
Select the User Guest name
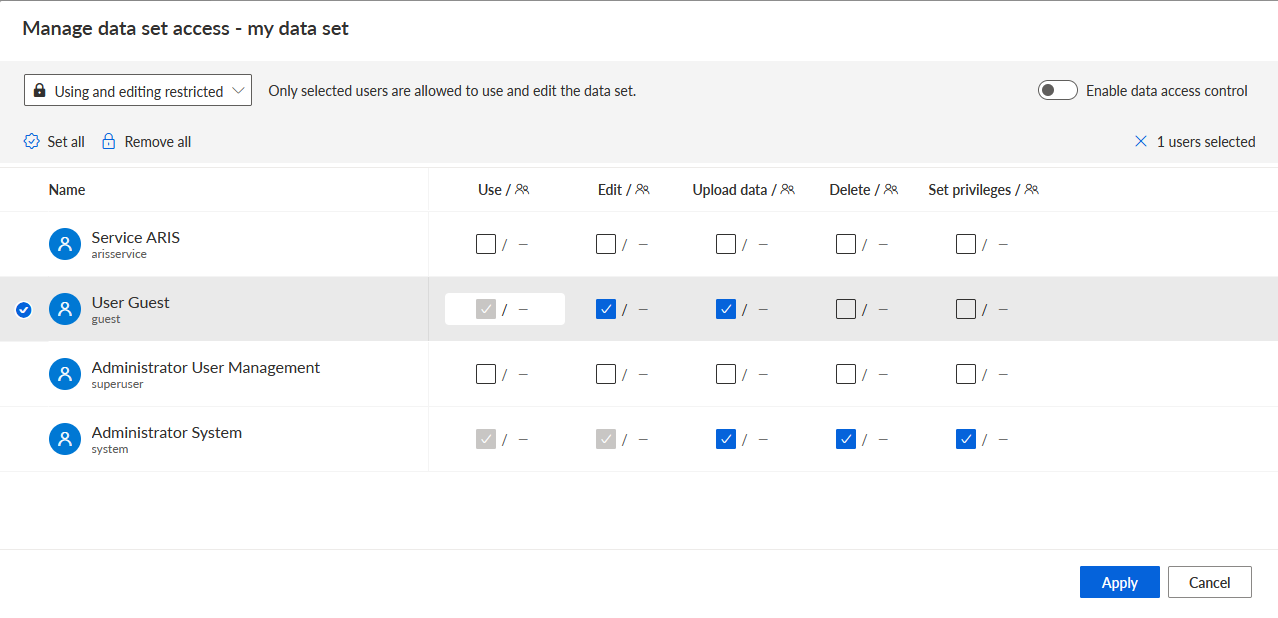pyautogui.click(x=131, y=303)
